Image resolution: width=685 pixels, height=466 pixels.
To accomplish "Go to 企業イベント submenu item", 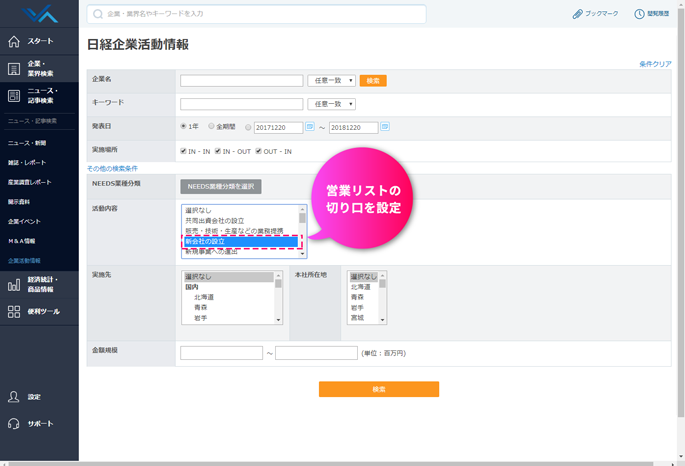I will click(24, 221).
